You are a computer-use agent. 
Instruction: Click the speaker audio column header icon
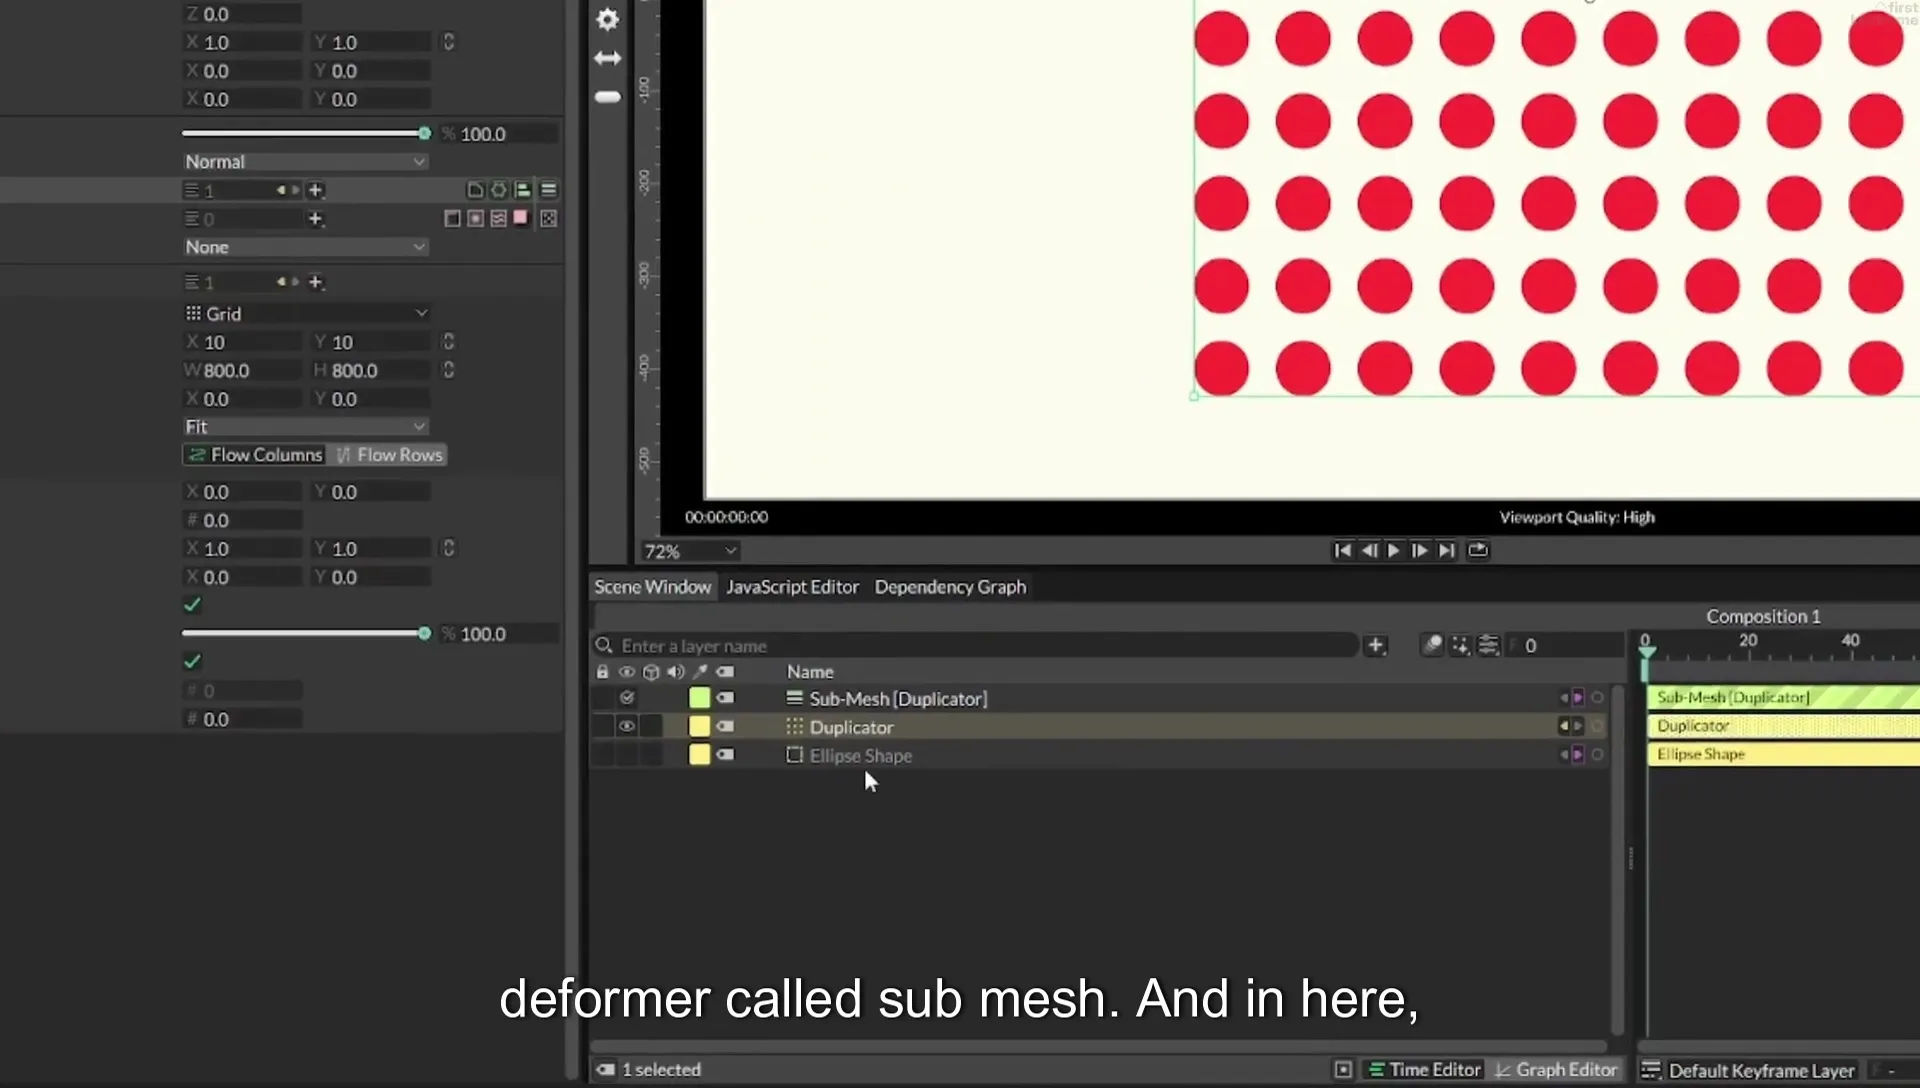676,672
